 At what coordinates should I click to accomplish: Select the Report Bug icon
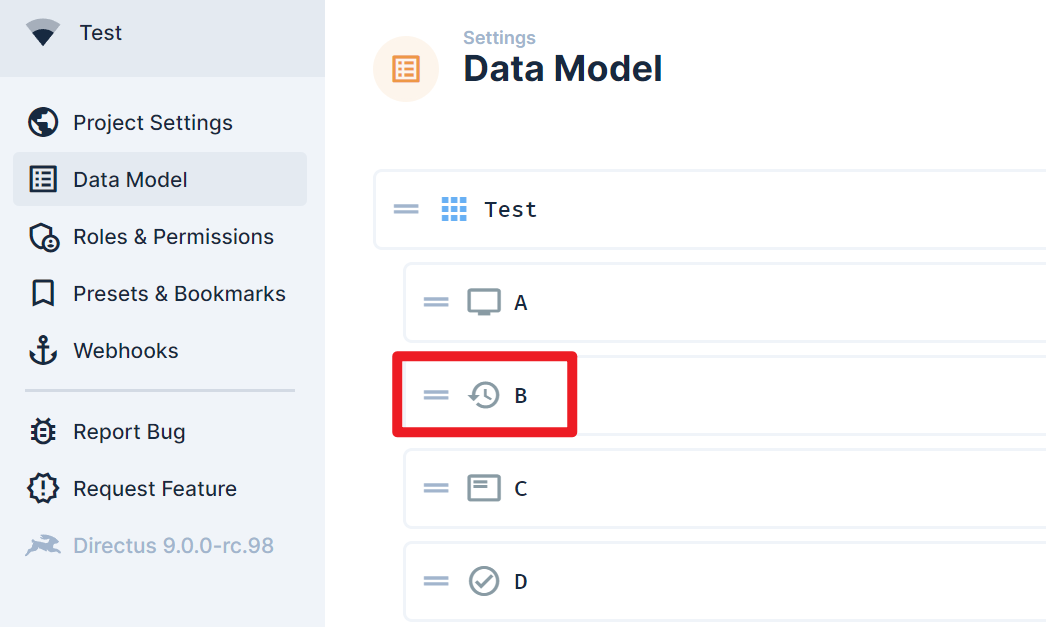(42, 431)
